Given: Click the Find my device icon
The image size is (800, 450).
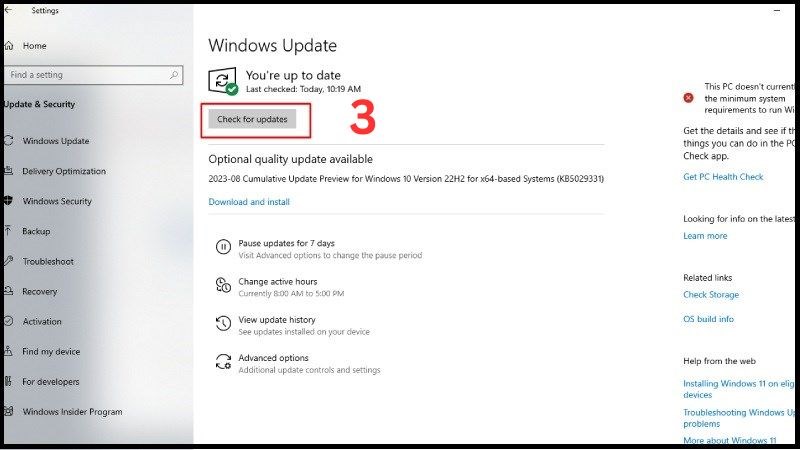Looking at the screenshot, I should 9,352.
